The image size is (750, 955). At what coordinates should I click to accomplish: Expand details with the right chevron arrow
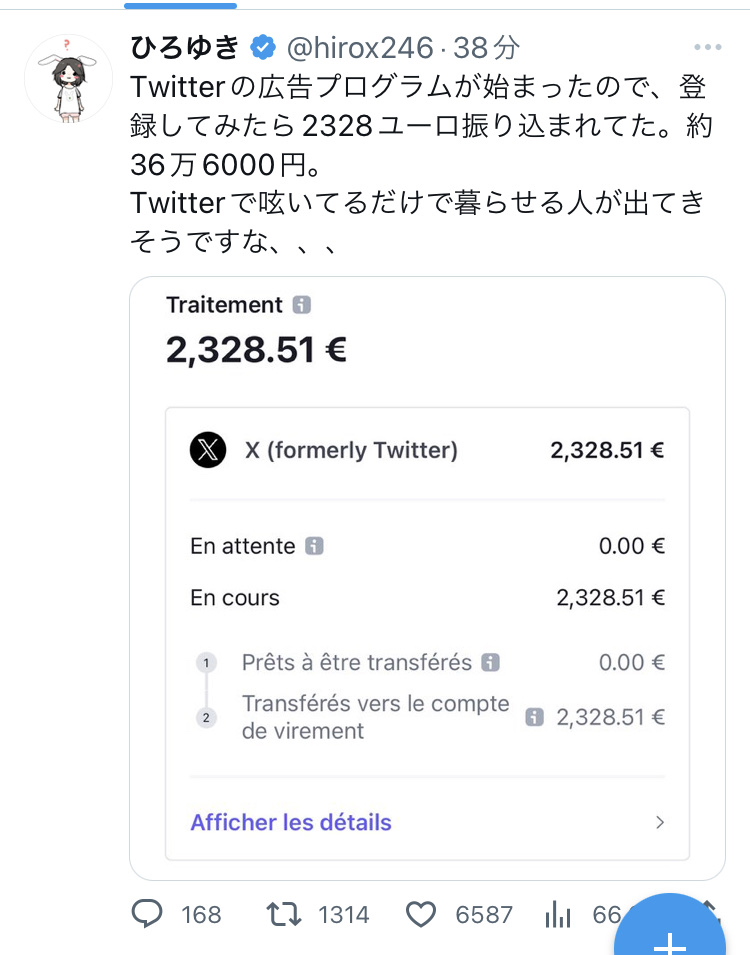pos(659,822)
